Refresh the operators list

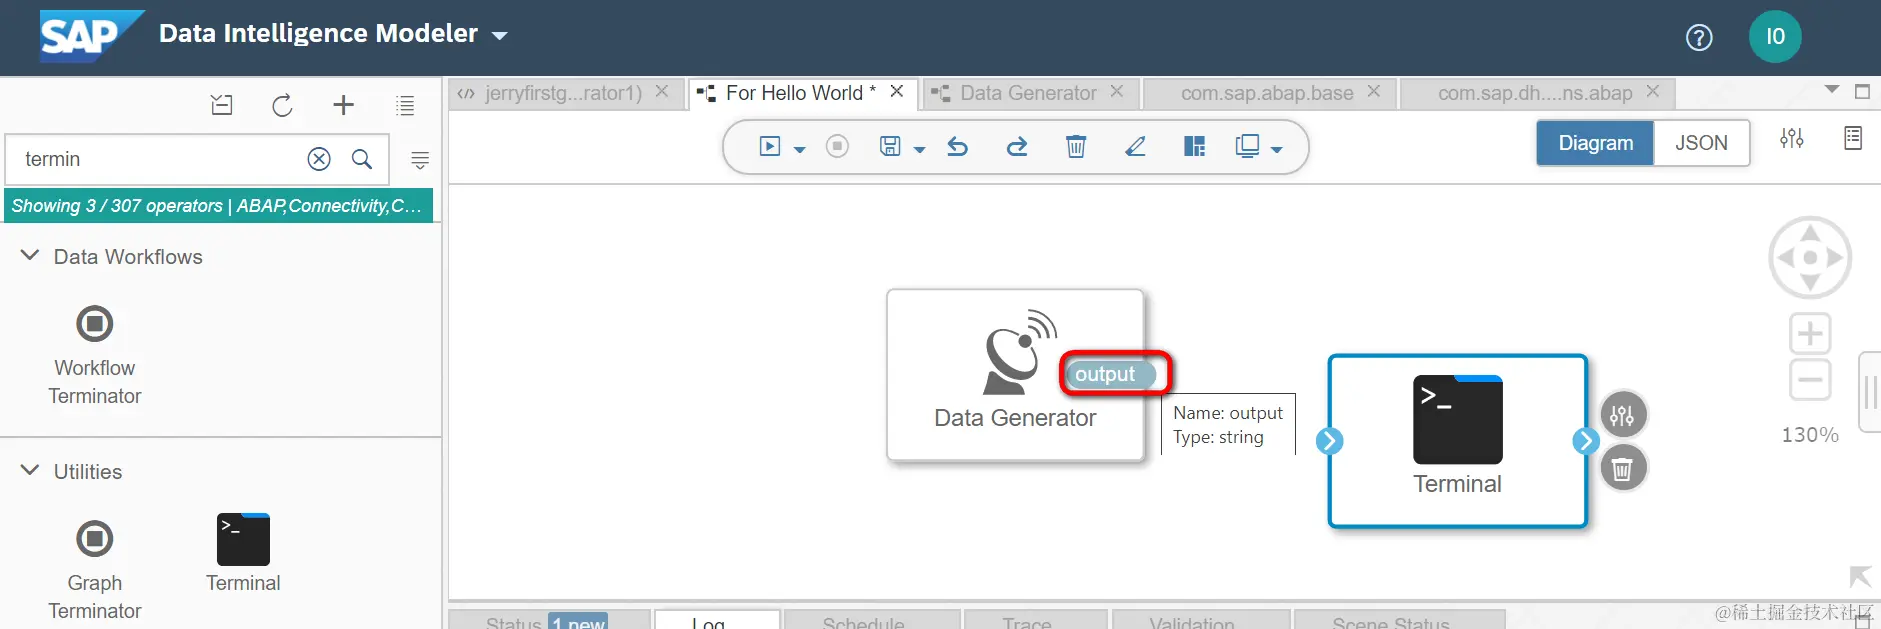282,105
